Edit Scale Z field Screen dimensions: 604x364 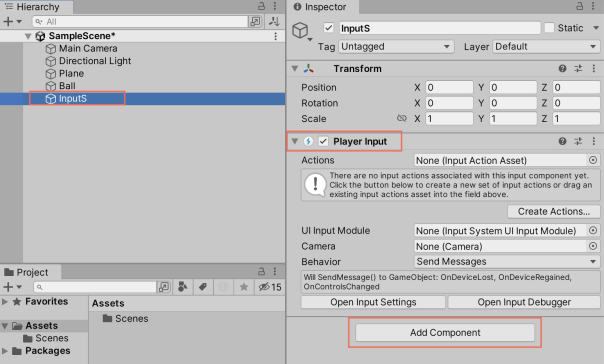pos(576,119)
